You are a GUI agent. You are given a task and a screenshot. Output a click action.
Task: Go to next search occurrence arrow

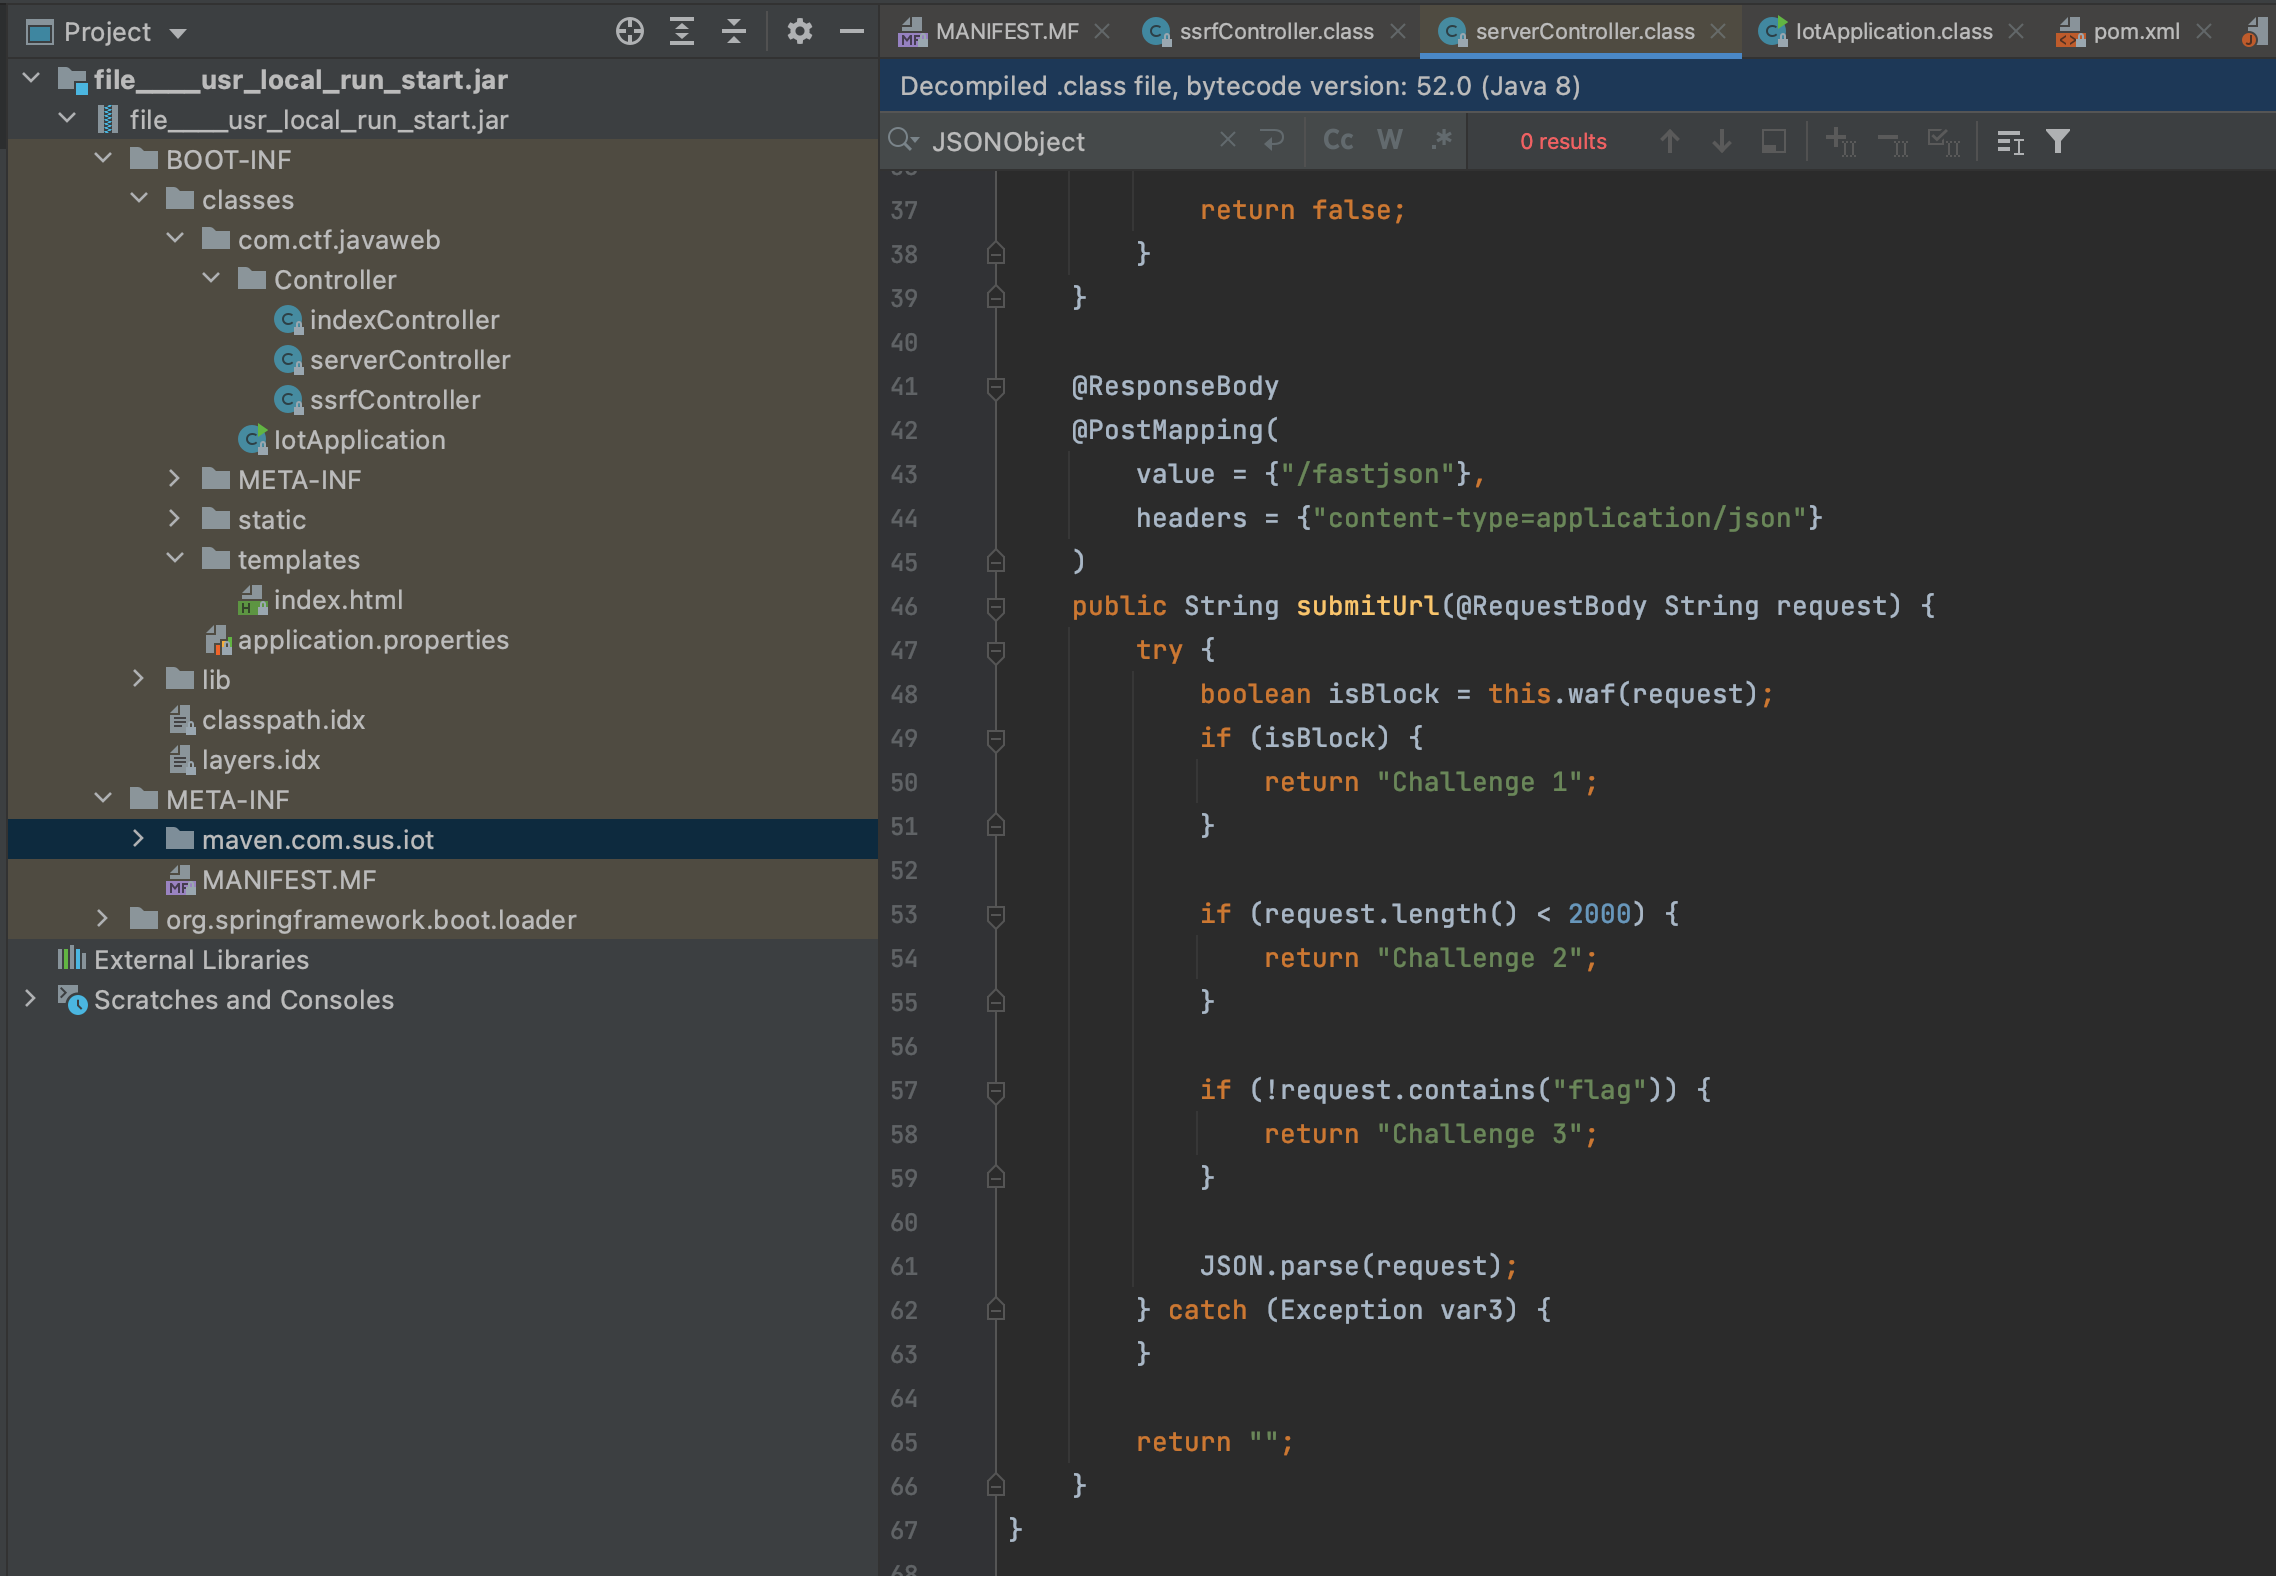(x=1721, y=142)
